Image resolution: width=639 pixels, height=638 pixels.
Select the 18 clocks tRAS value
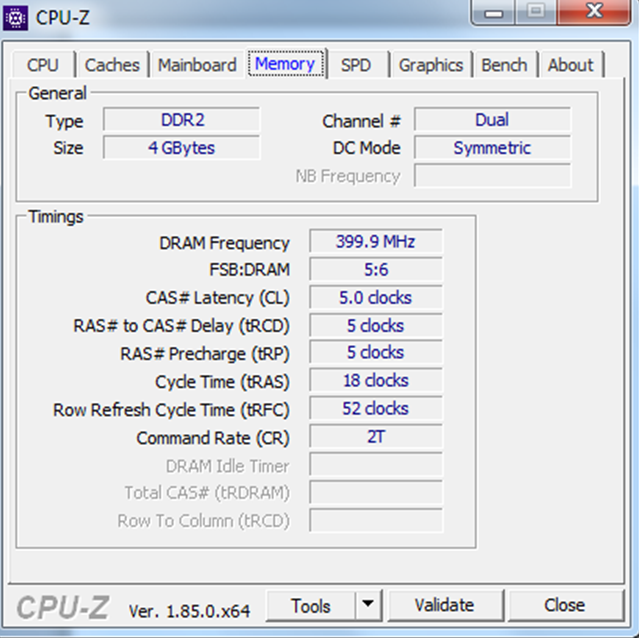(376, 381)
